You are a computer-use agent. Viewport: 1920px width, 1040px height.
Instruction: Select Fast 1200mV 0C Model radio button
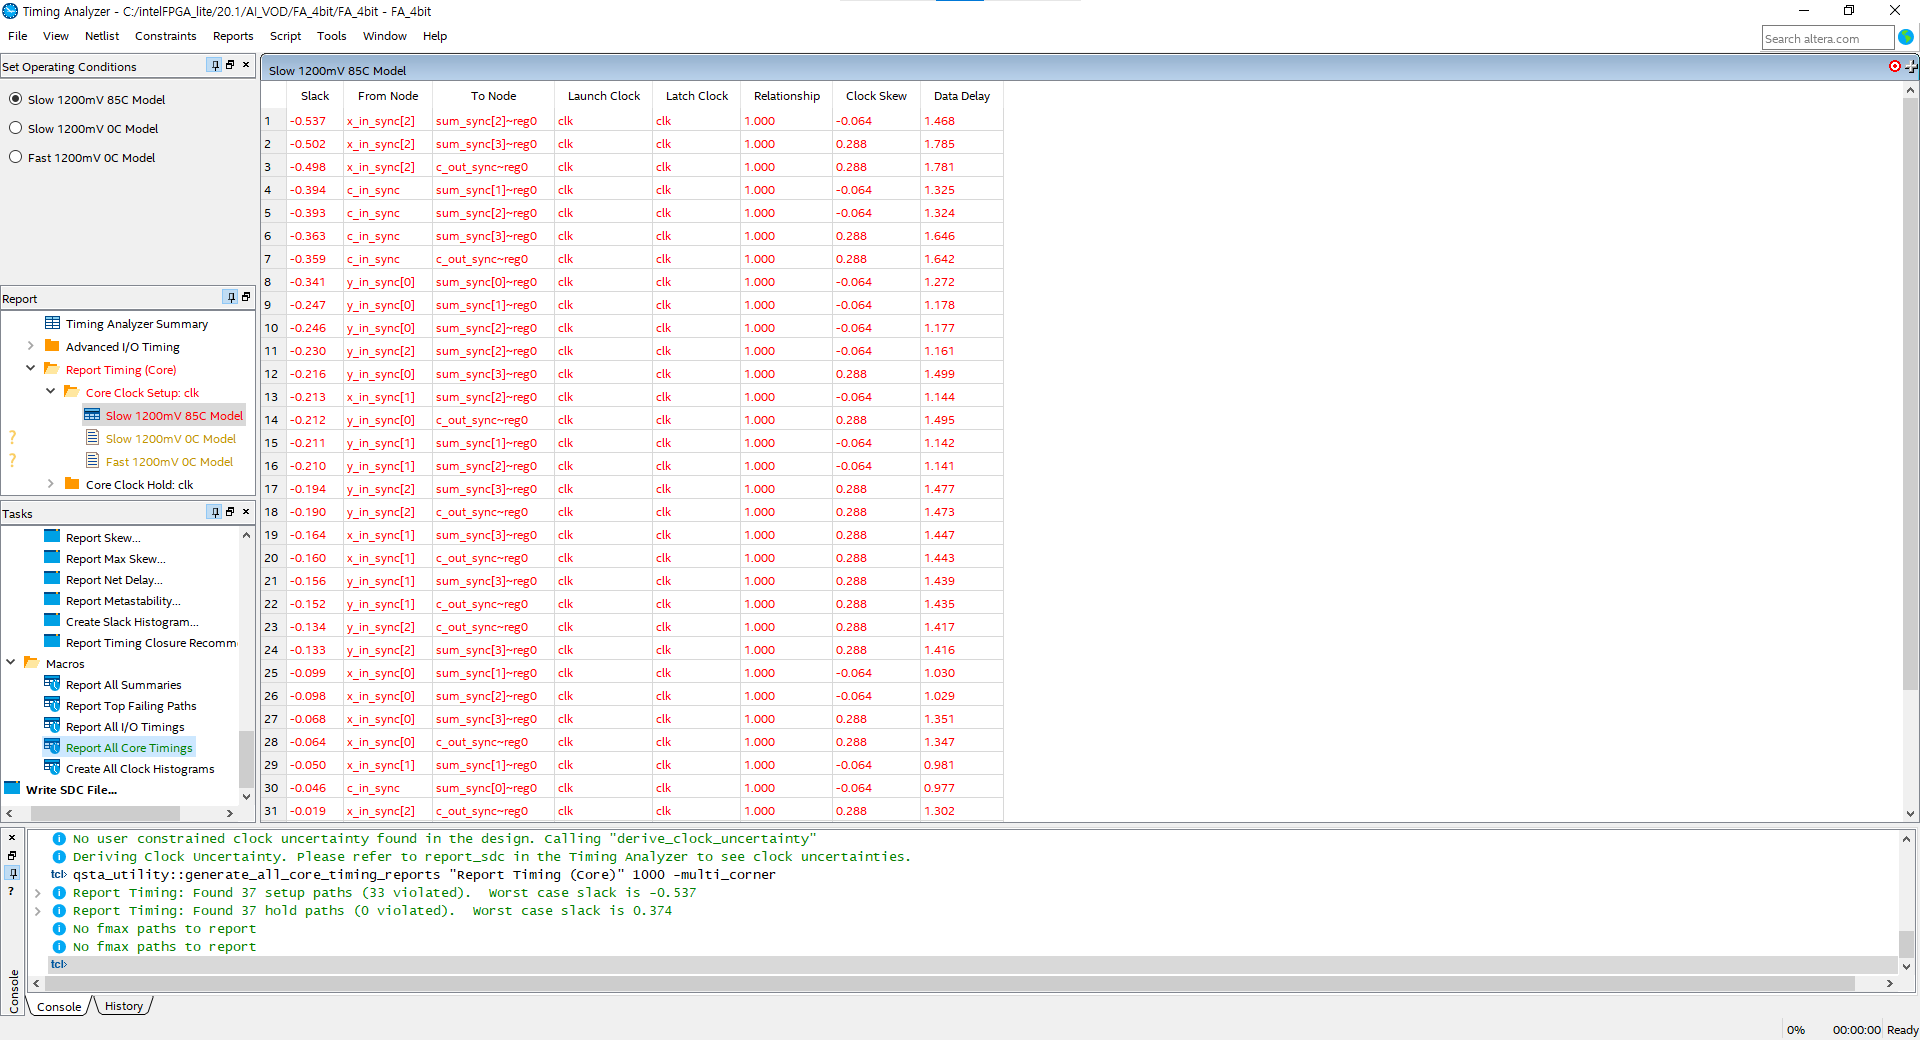point(16,157)
